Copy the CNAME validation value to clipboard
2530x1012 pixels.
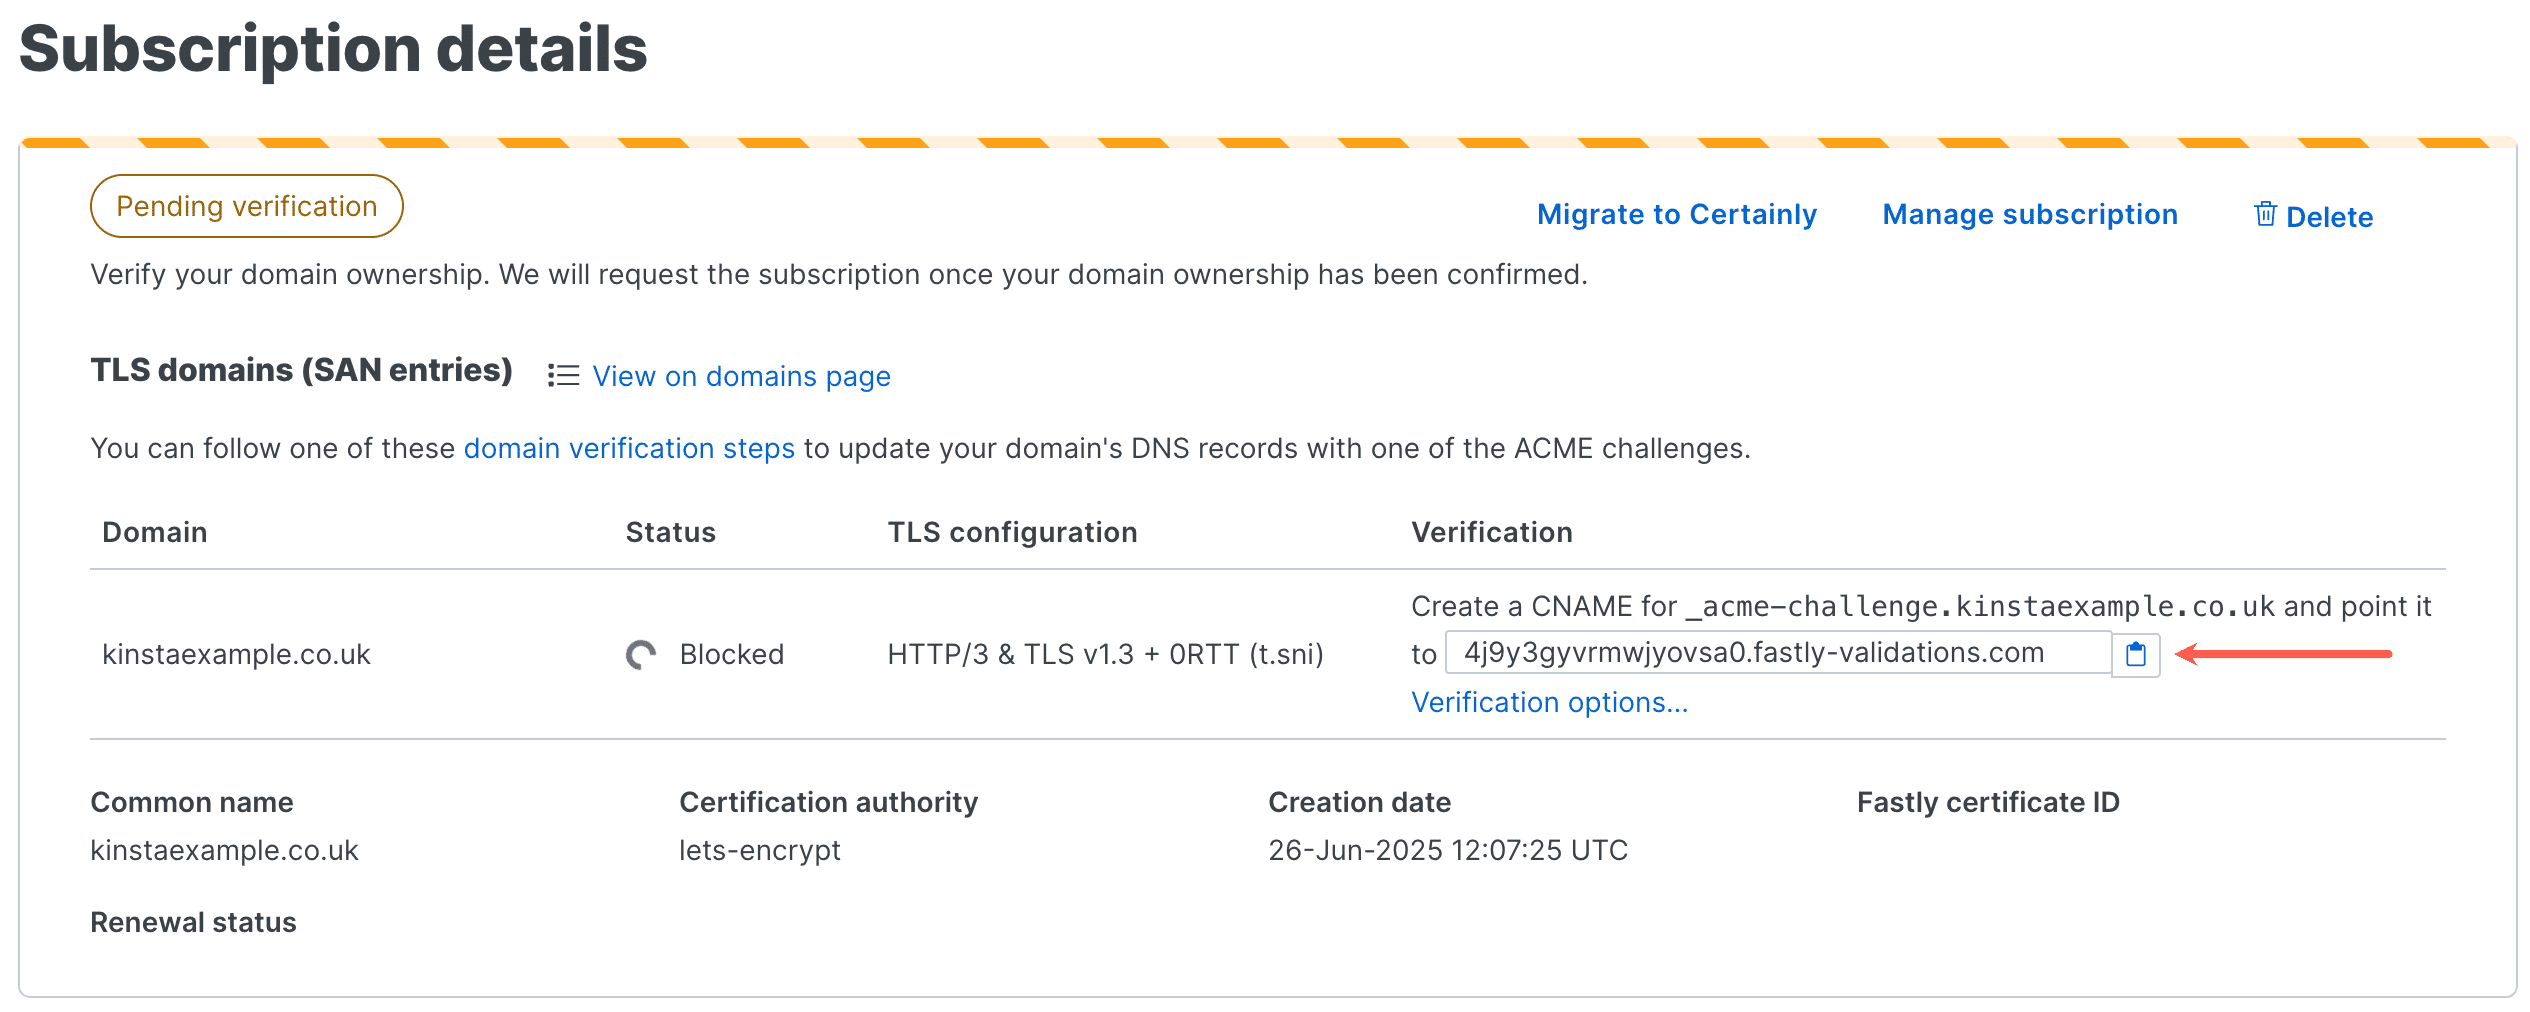2136,654
